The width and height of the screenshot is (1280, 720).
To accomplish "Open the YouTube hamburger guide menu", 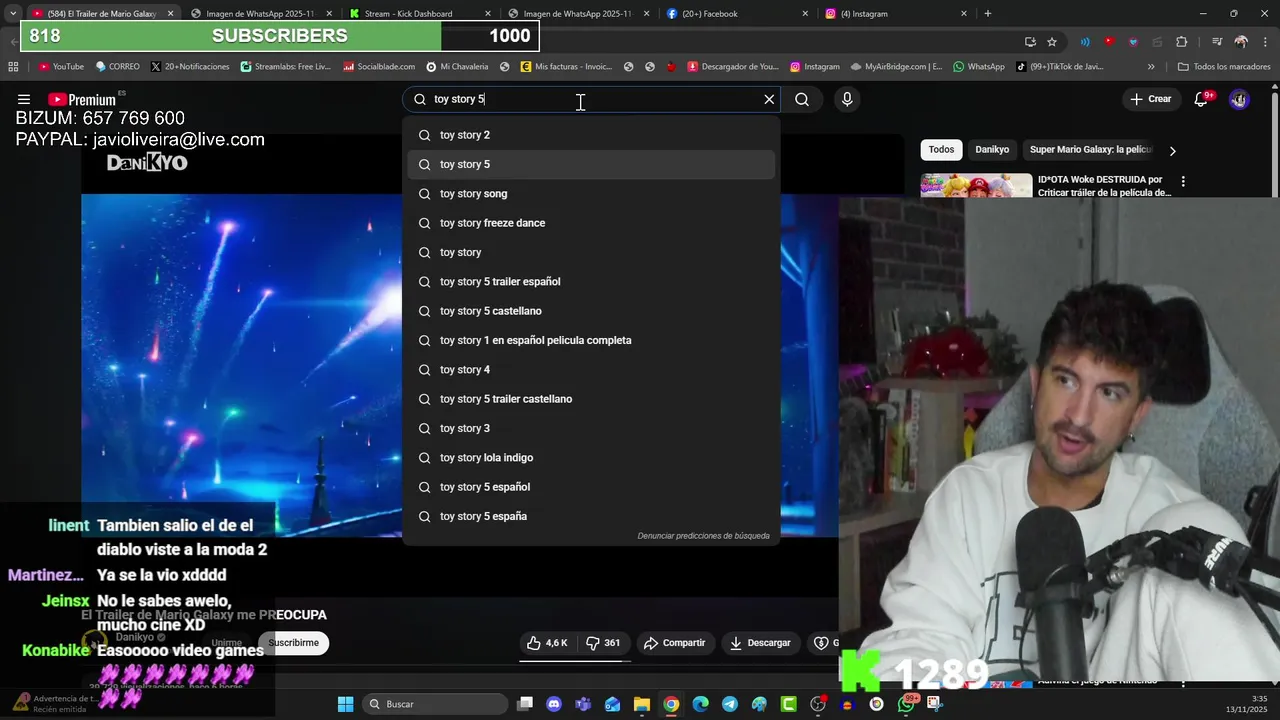I will 24,99.
